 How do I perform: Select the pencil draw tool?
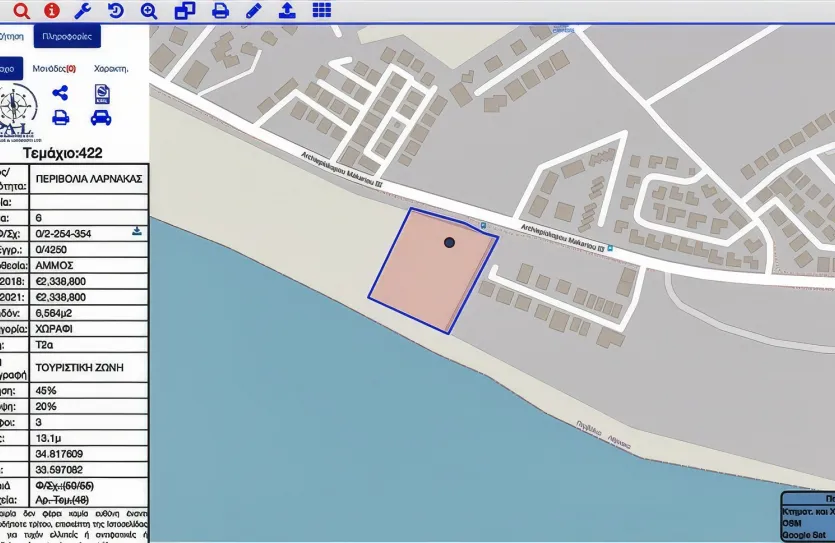[x=254, y=11]
